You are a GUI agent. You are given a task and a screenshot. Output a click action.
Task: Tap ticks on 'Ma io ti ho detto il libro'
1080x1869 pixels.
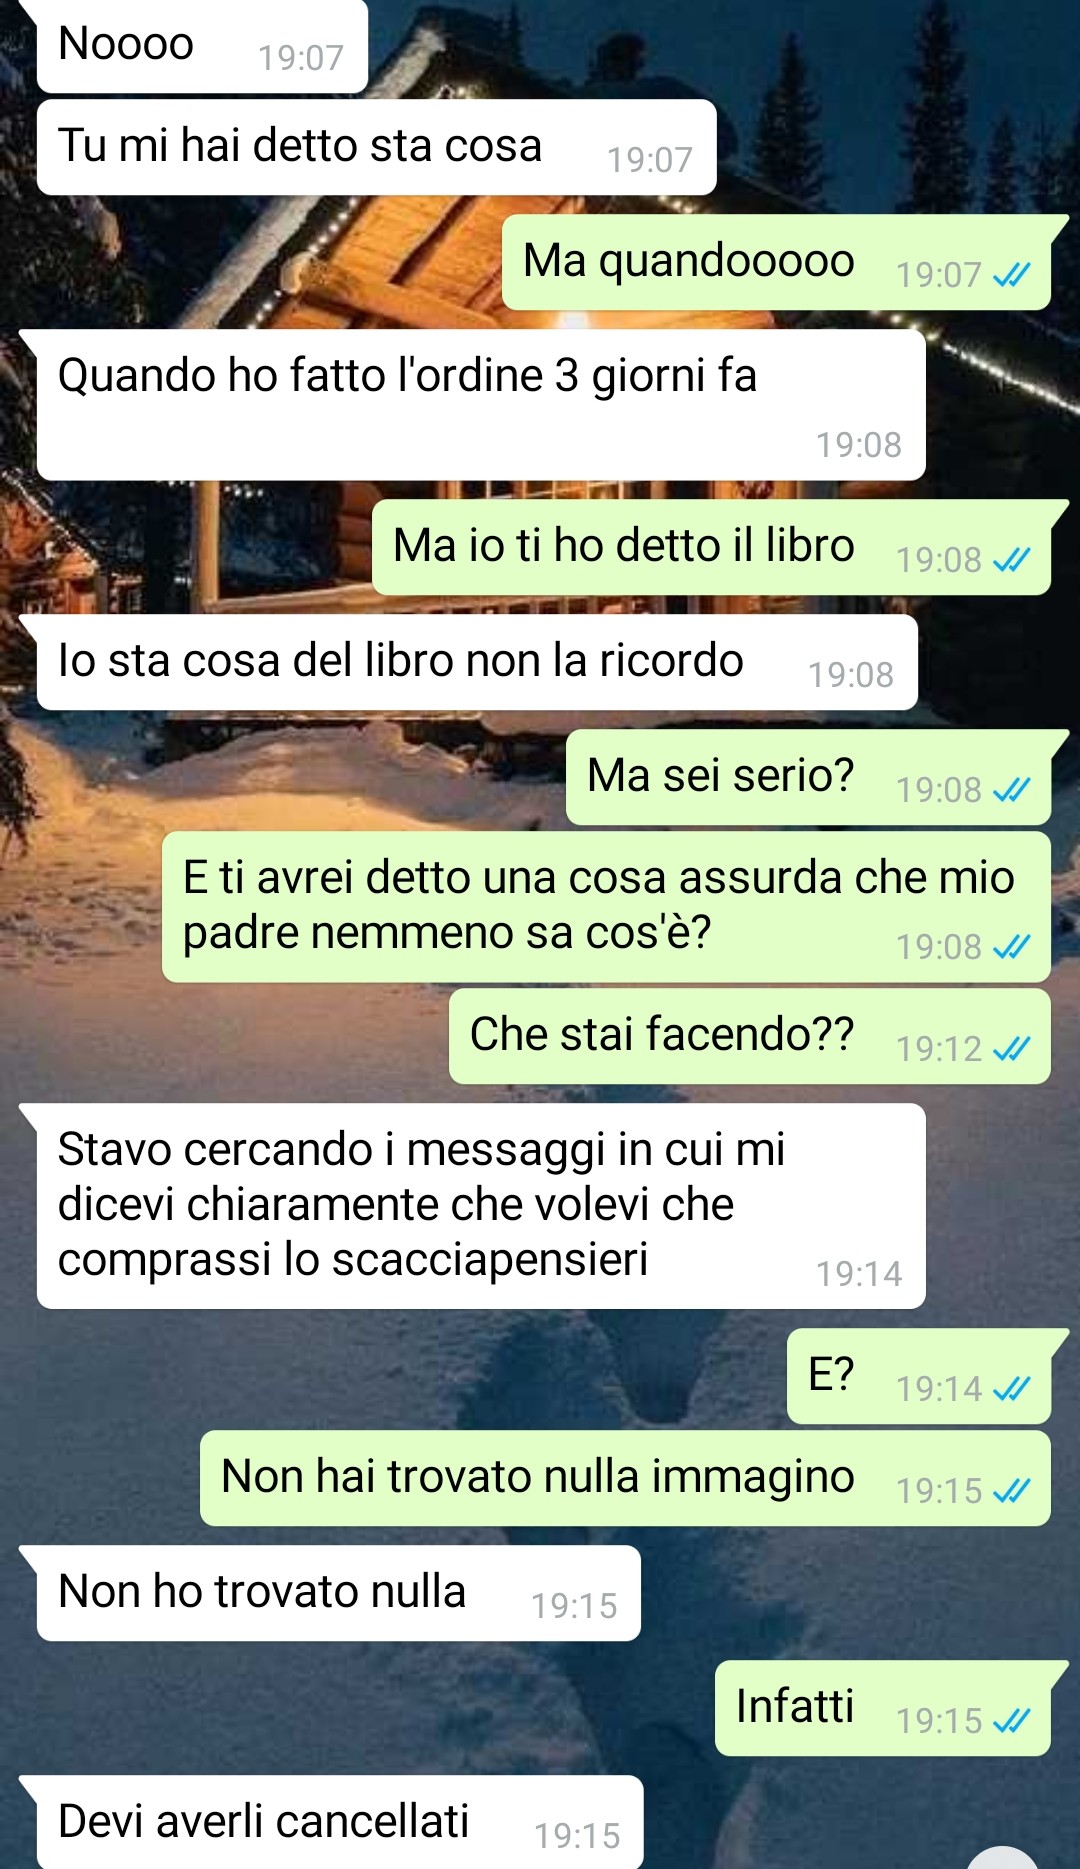pyautogui.click(x=1011, y=560)
